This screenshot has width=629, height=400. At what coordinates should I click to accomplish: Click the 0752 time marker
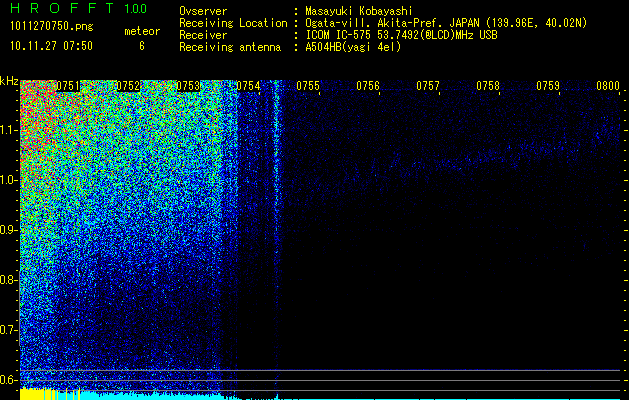128,86
